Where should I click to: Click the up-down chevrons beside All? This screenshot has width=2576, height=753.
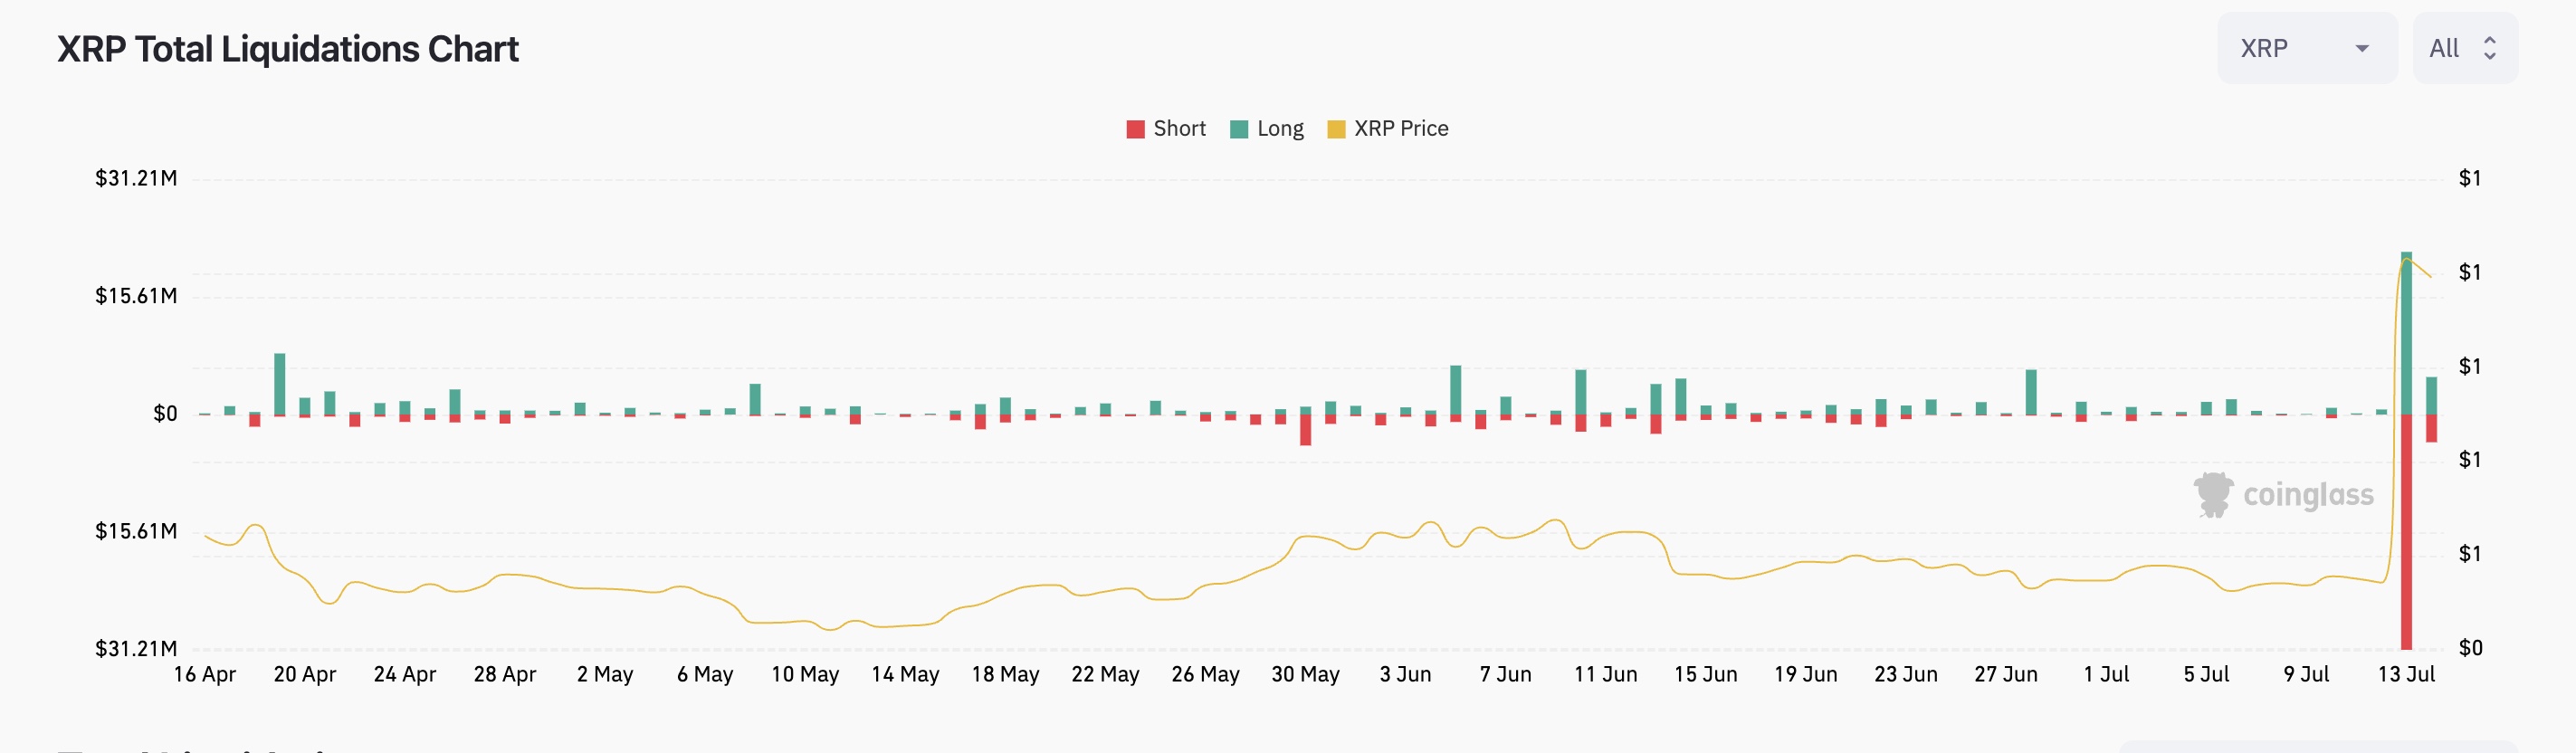2490,48
